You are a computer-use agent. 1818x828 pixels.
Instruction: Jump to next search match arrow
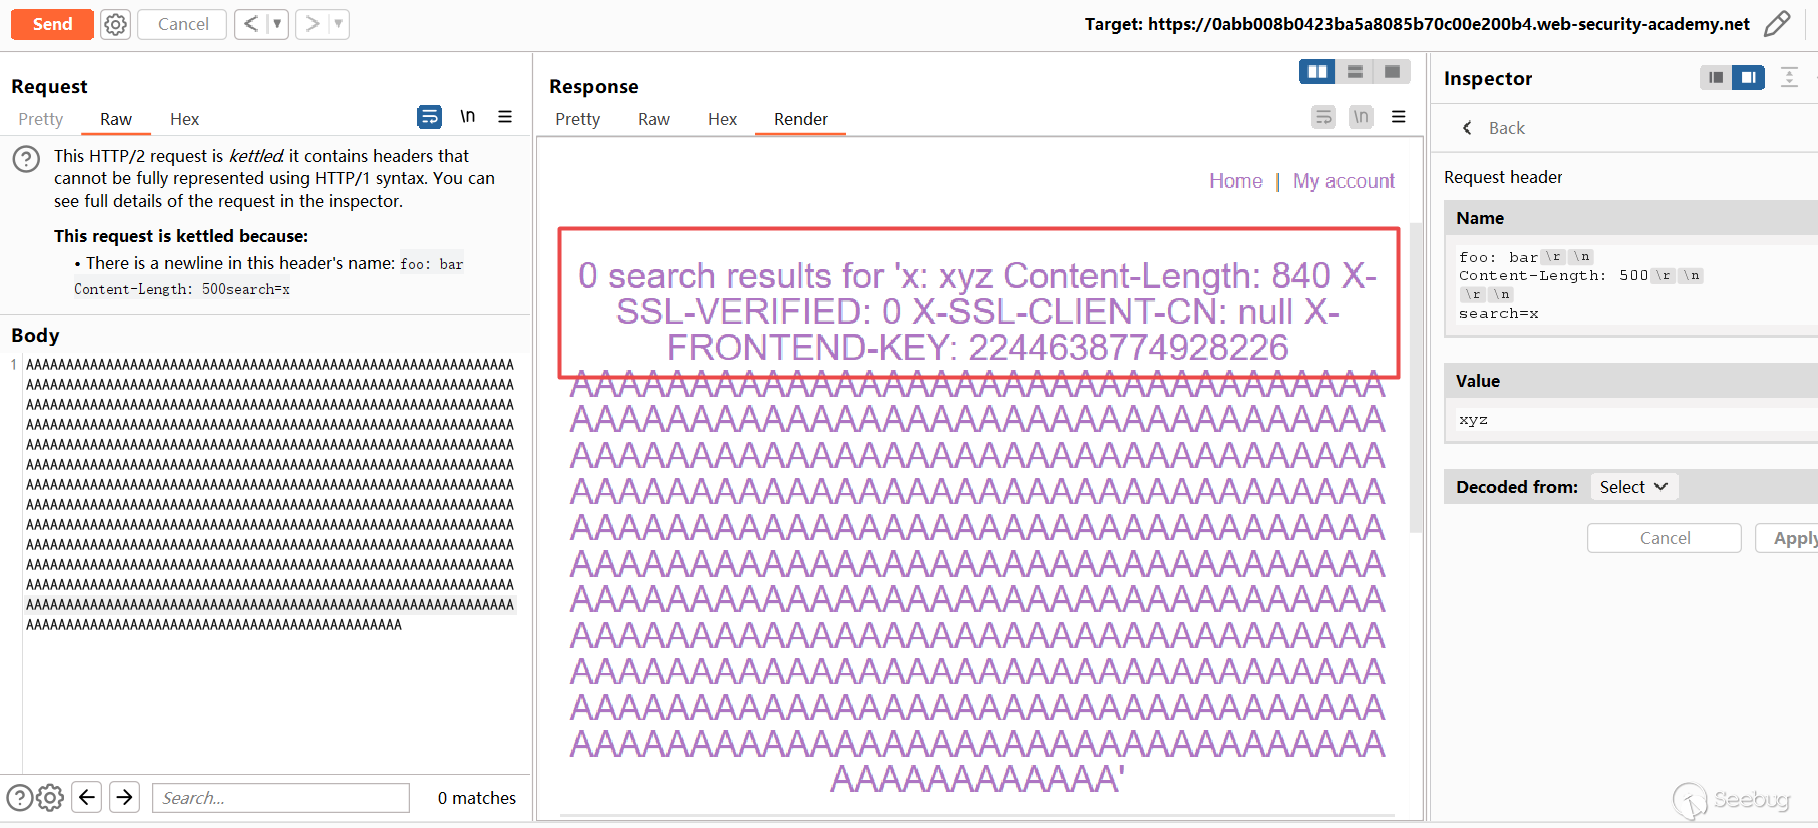tap(124, 797)
